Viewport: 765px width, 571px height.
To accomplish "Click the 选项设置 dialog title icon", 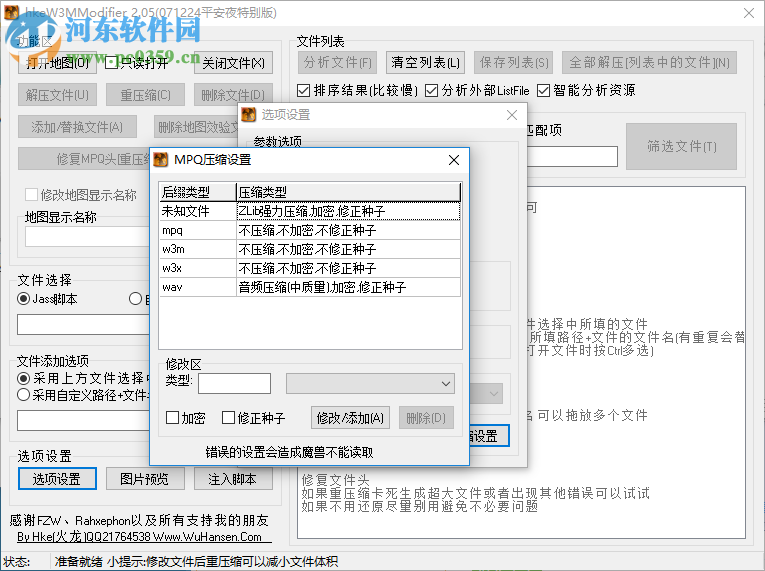I will pyautogui.click(x=249, y=115).
